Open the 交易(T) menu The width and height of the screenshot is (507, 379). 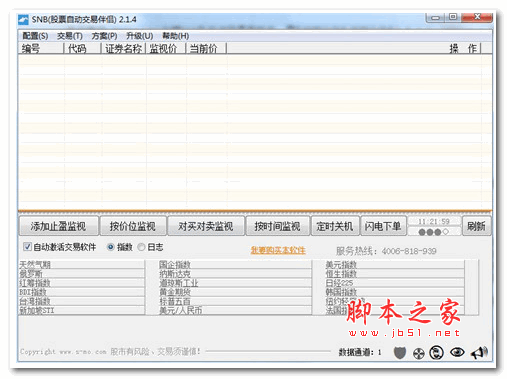70,36
